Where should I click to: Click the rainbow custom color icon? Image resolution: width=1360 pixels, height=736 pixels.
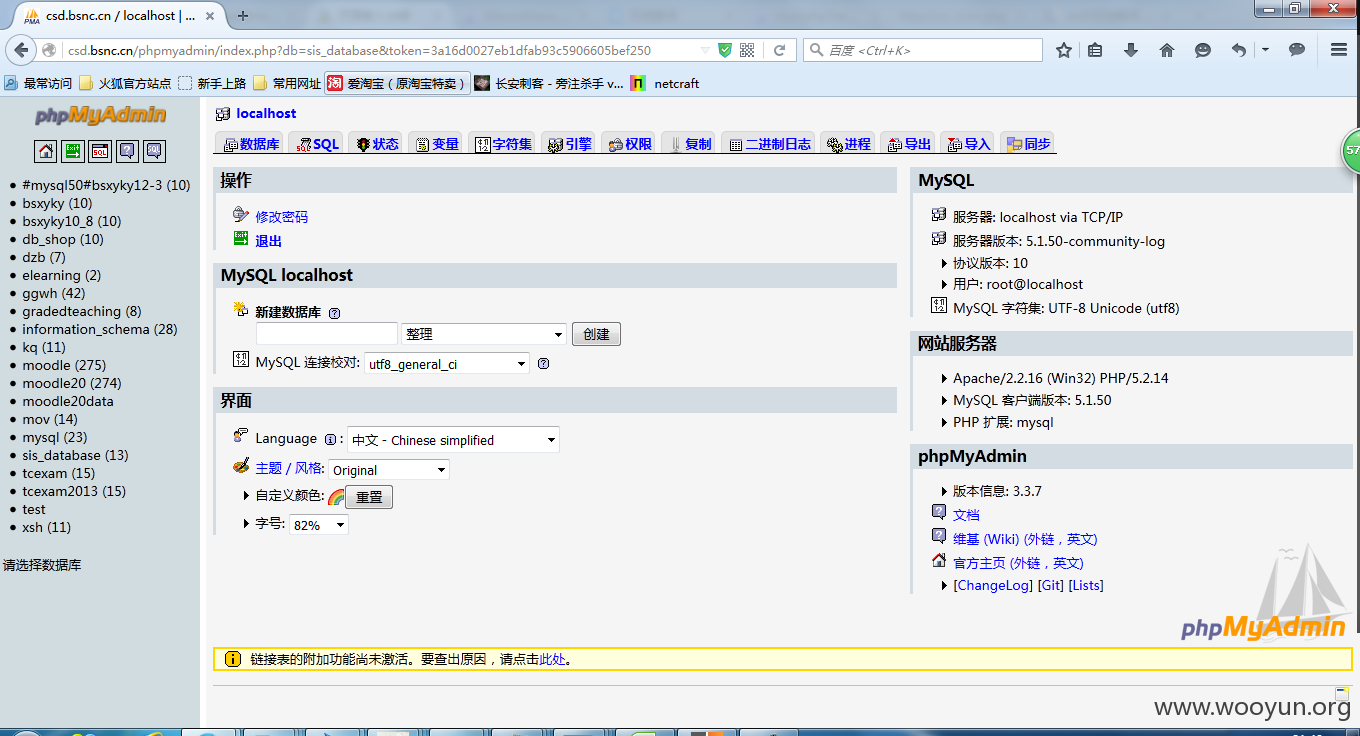[x=336, y=497]
